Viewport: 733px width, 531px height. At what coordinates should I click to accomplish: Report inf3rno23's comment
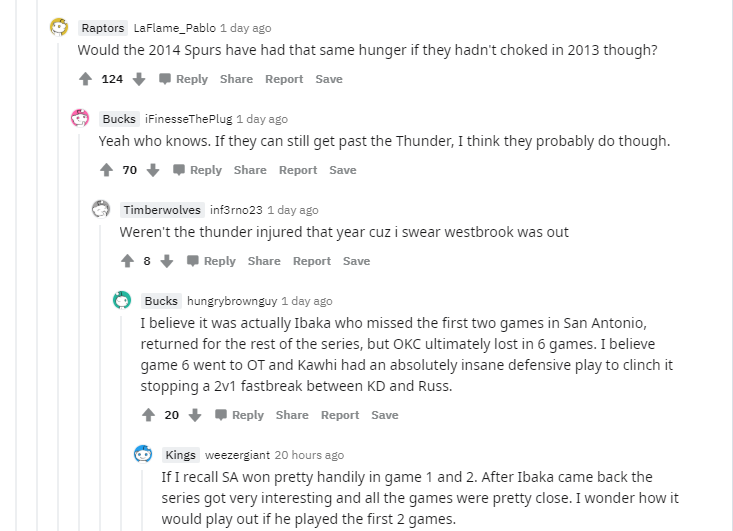312,261
